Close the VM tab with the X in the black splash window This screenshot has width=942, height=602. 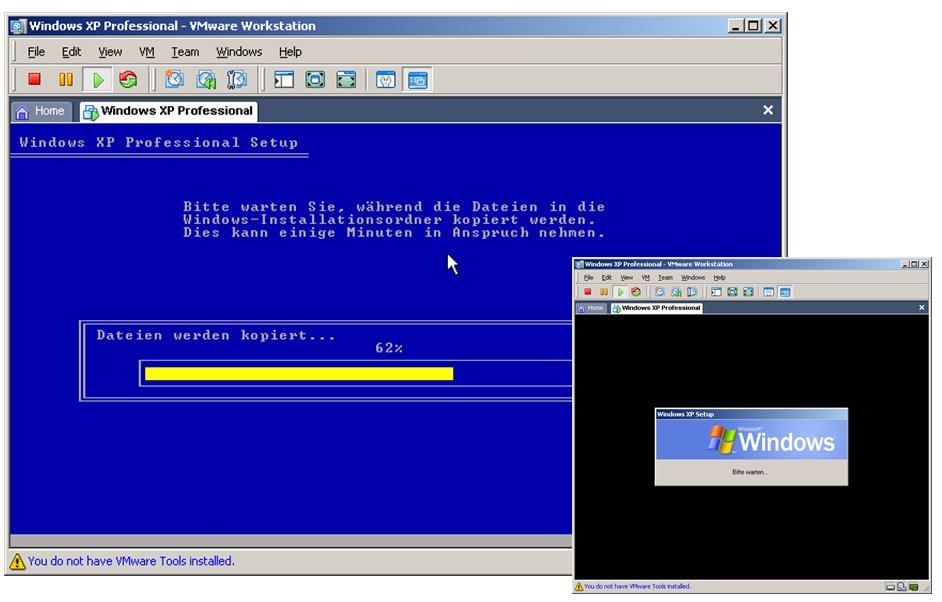922,308
